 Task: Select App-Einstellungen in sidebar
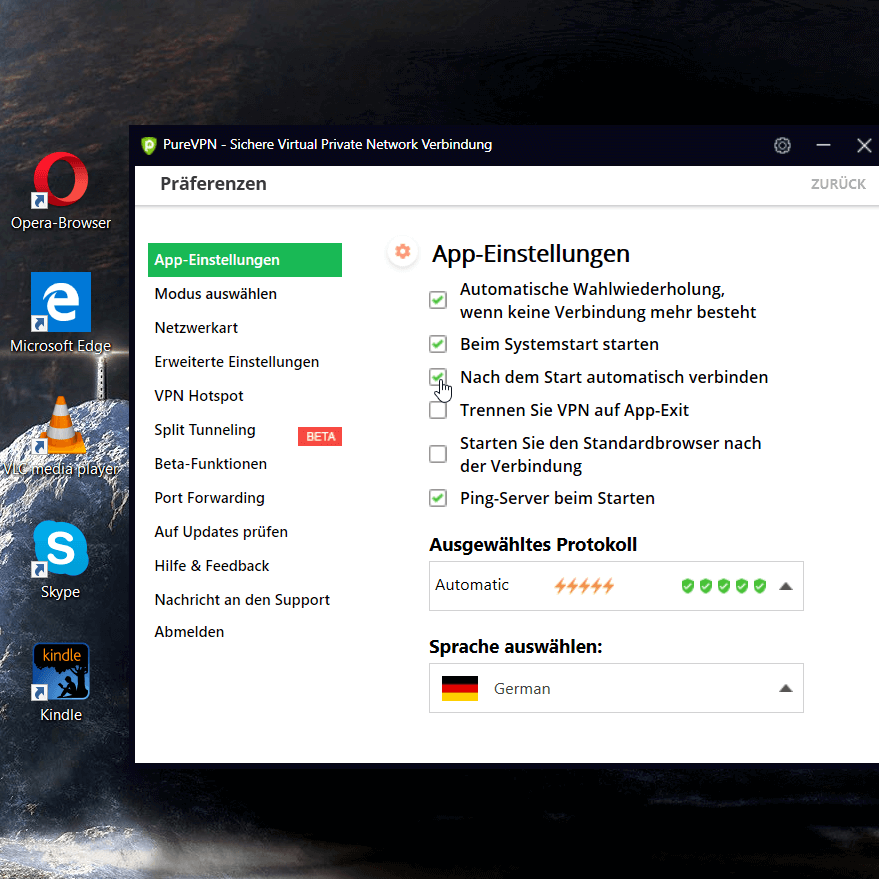click(244, 260)
